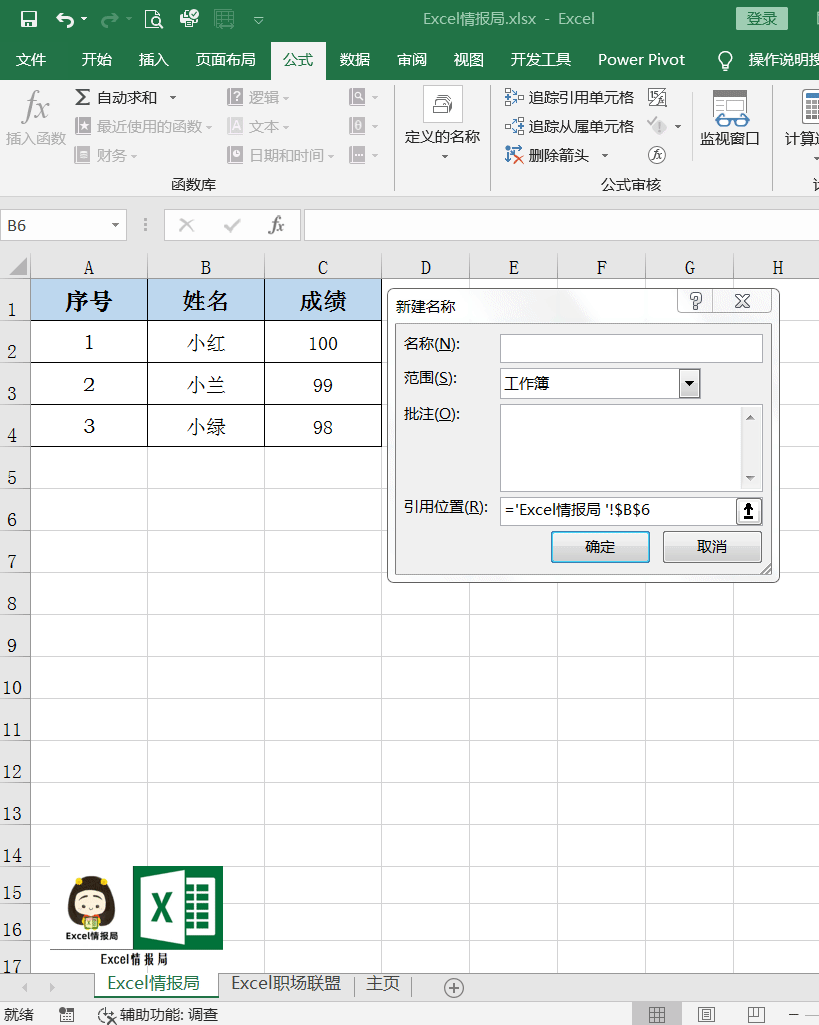The width and height of the screenshot is (819, 1025).
Task: Open Print Preview from quick access toolbar
Action: 153,19
